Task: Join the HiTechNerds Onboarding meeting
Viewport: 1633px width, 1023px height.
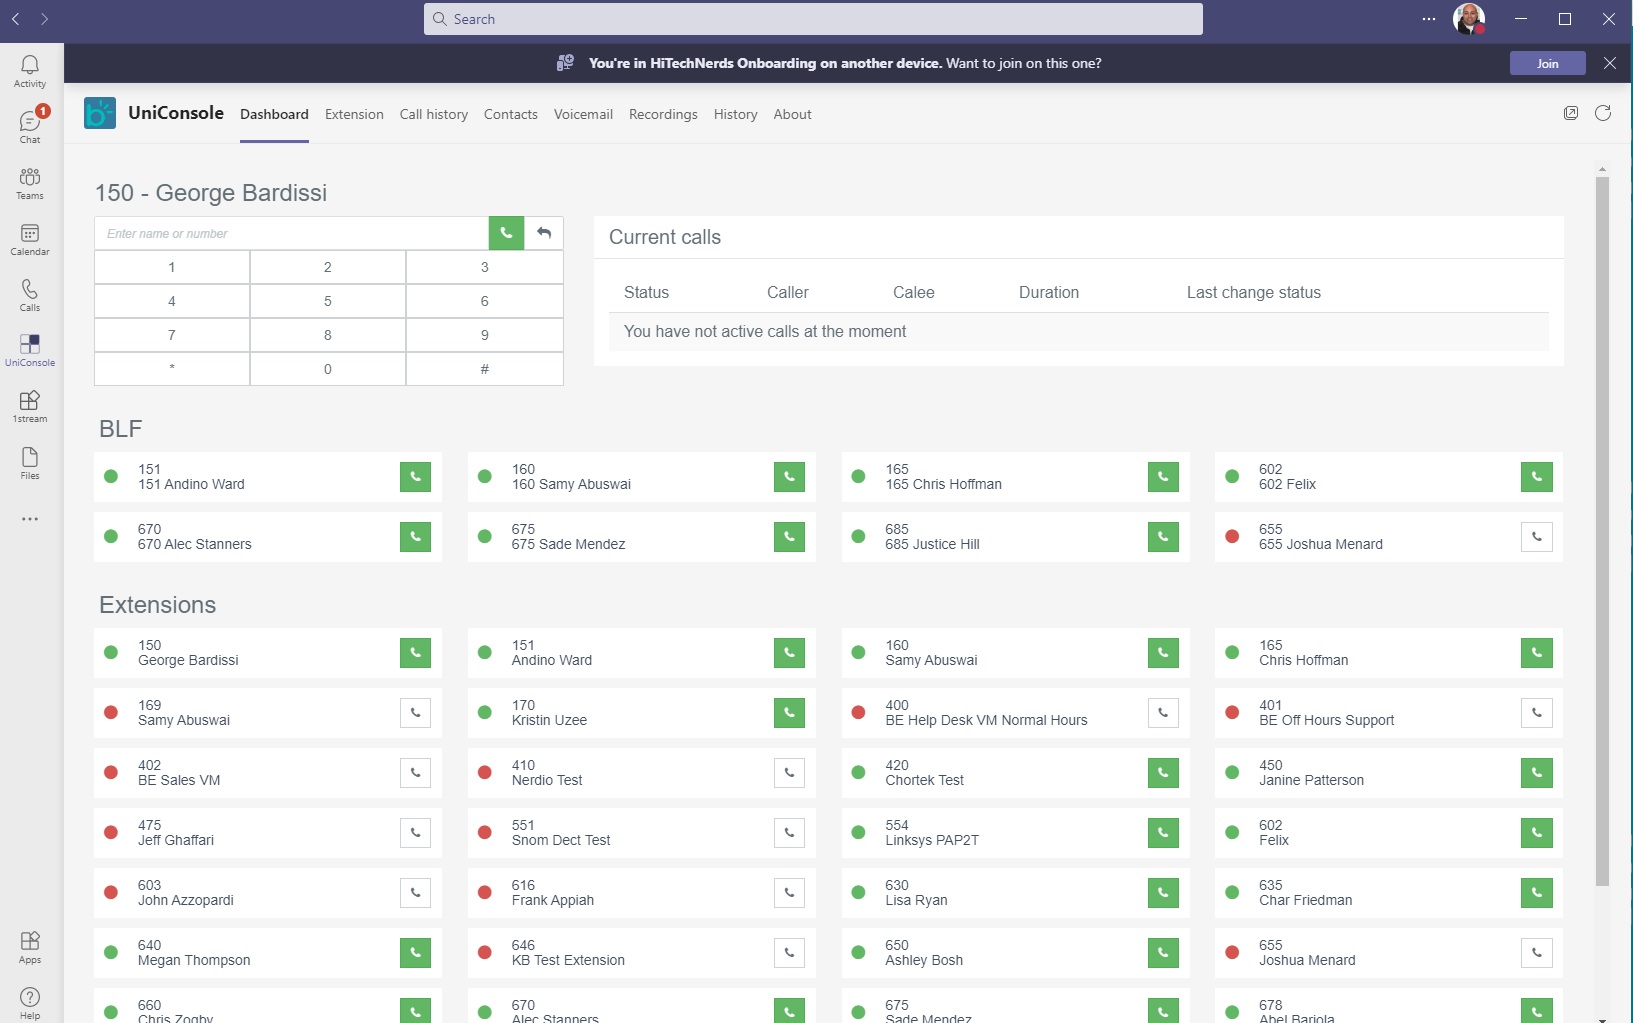Action: tap(1547, 63)
